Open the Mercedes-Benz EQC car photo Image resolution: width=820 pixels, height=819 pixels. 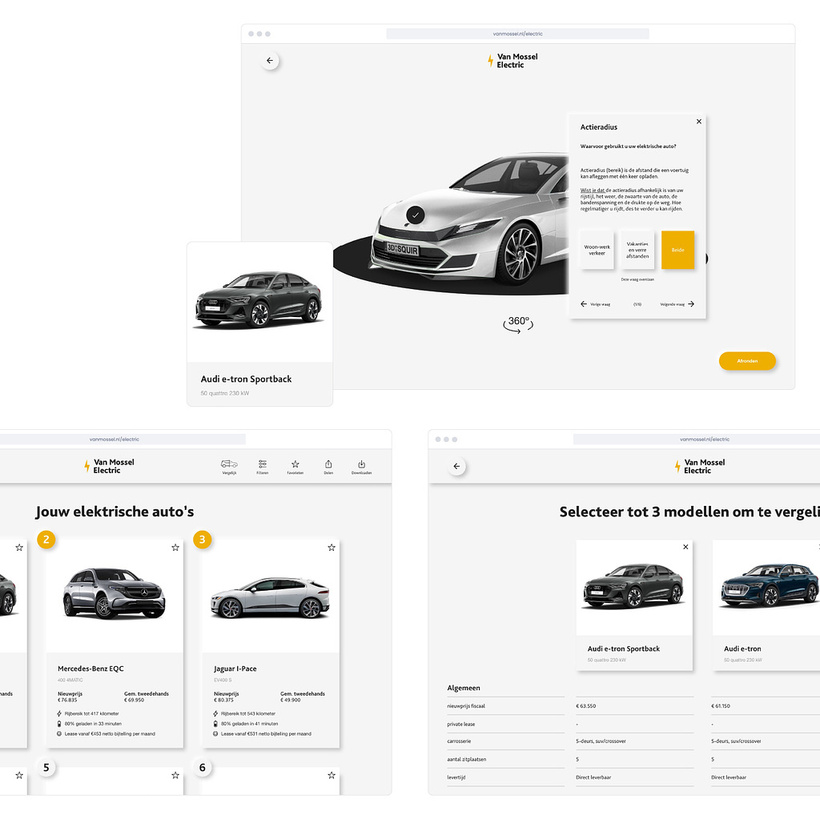click(x=114, y=594)
